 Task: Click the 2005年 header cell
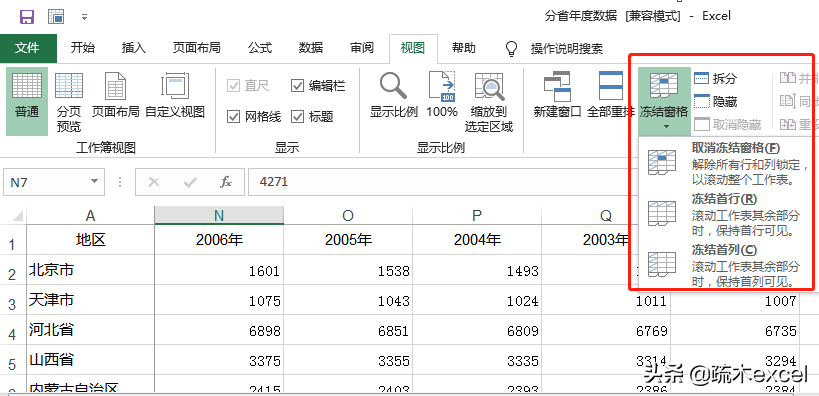(348, 240)
